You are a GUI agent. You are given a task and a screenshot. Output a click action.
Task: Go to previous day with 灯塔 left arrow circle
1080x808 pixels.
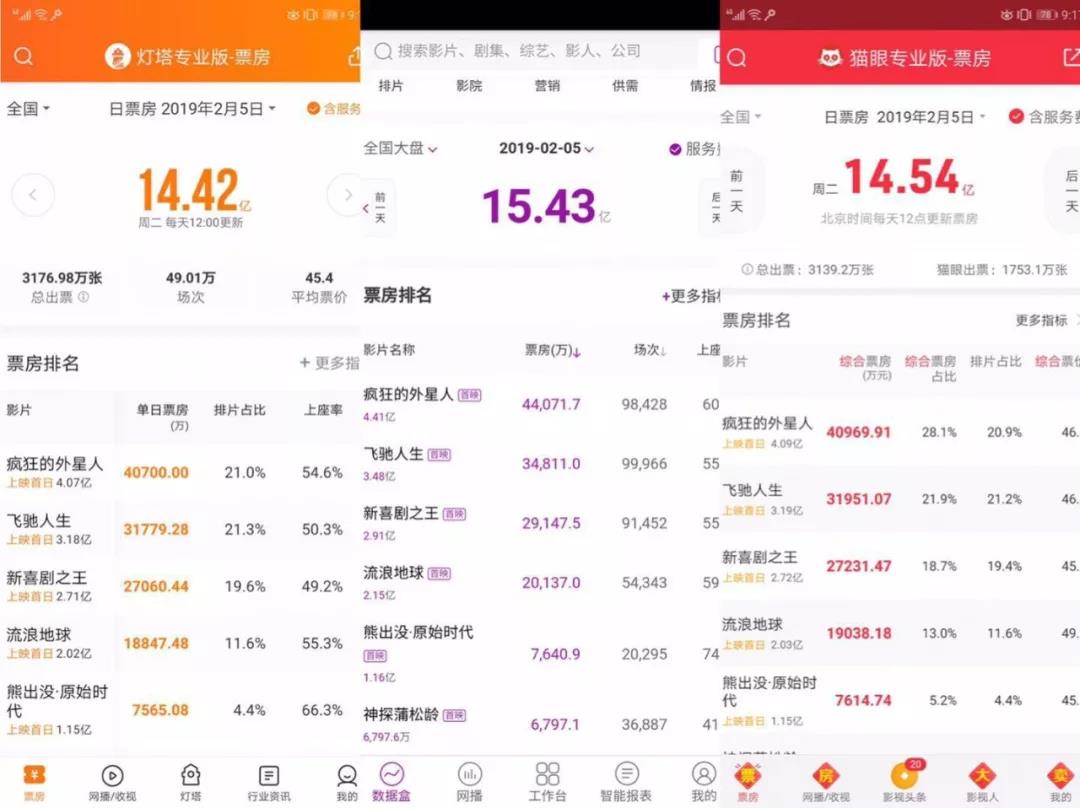click(32, 195)
